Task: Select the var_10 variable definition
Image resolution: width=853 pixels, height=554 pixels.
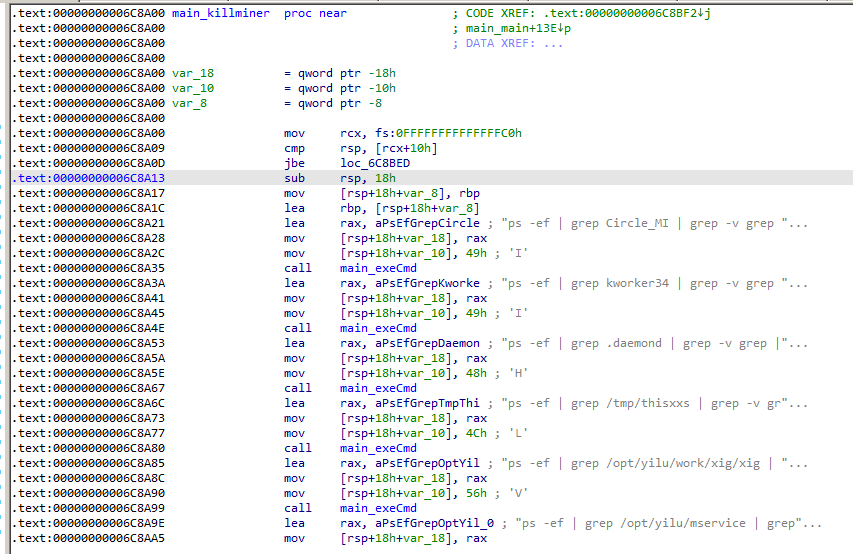Action: pyautogui.click(x=193, y=88)
